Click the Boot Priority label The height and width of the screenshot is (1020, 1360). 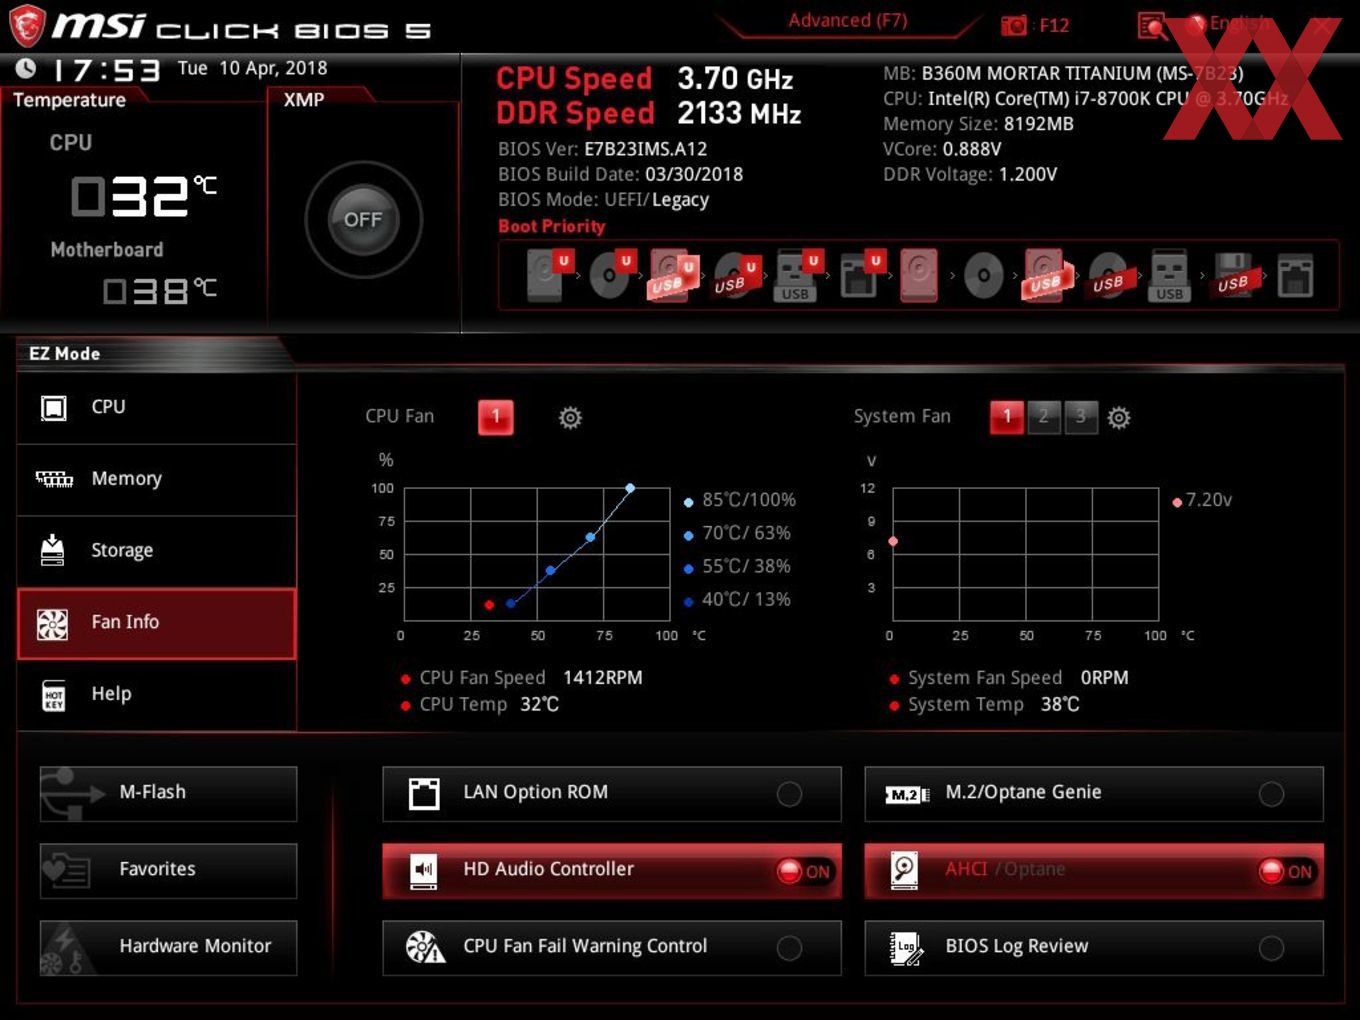pos(552,226)
